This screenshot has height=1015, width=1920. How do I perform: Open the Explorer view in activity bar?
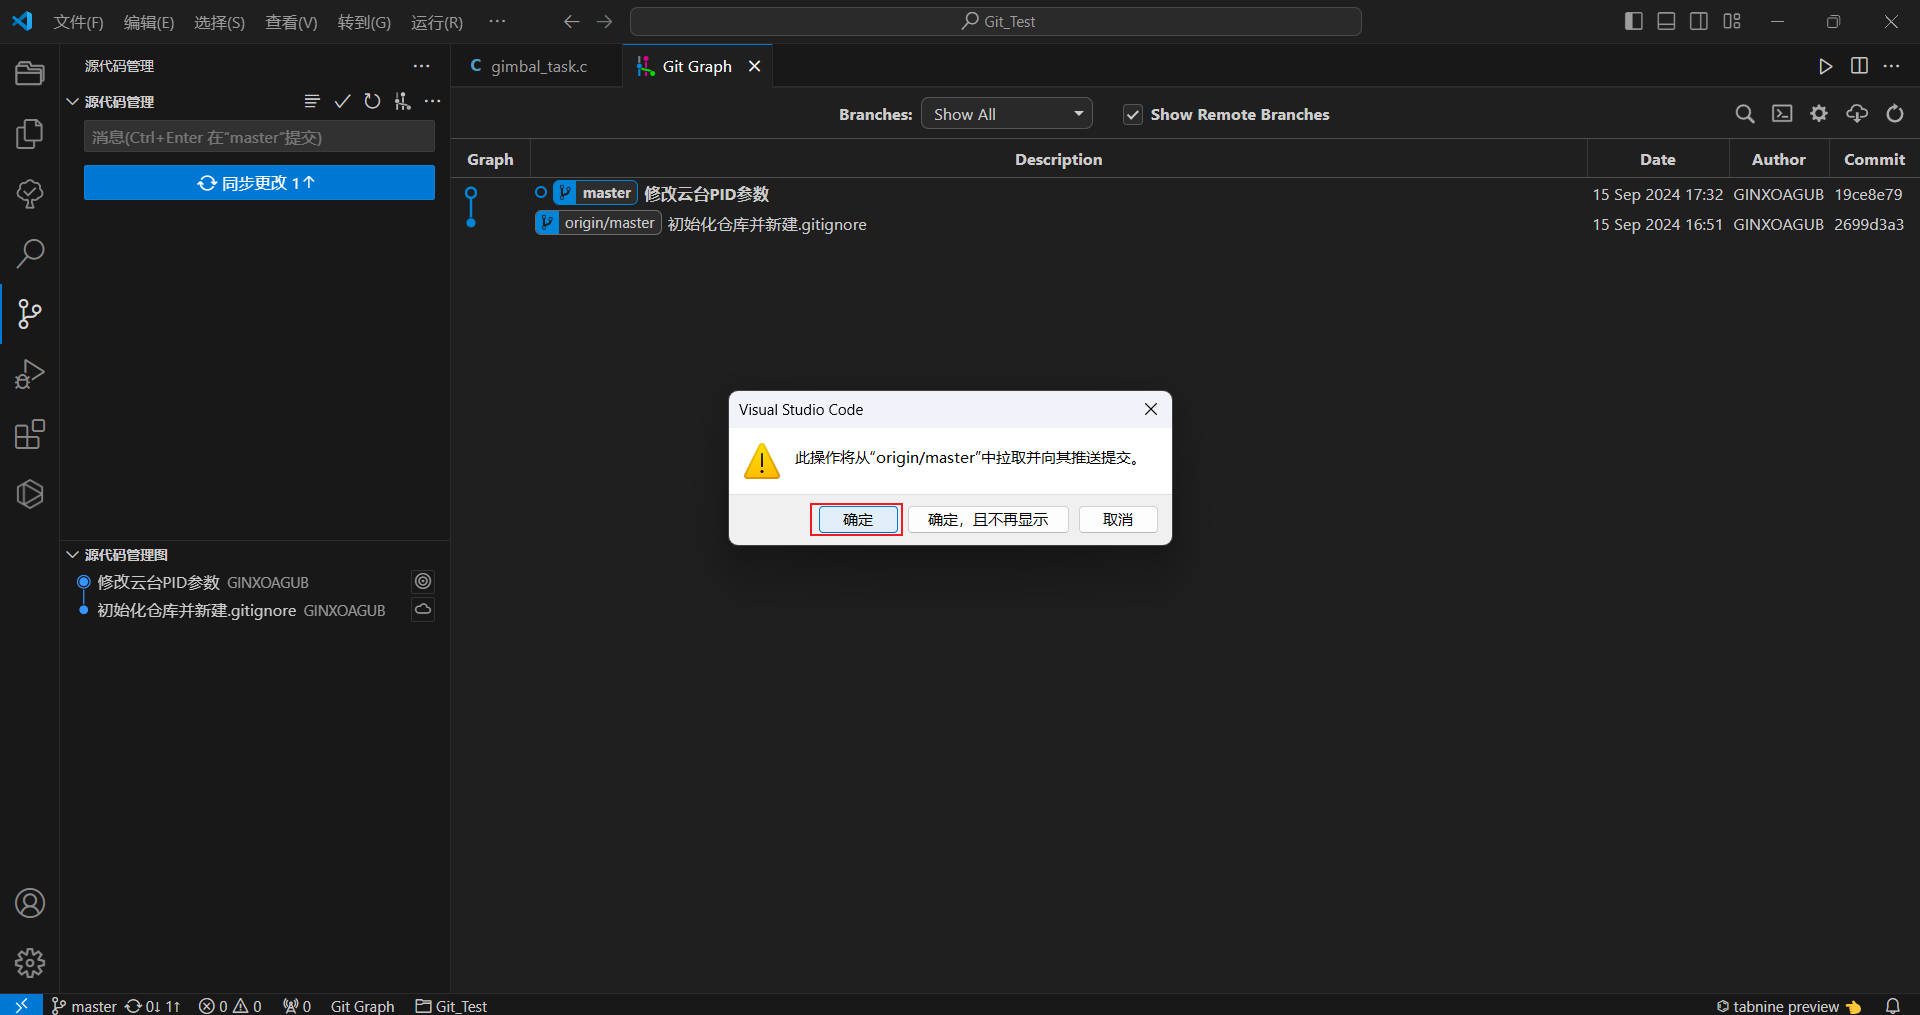point(30,74)
